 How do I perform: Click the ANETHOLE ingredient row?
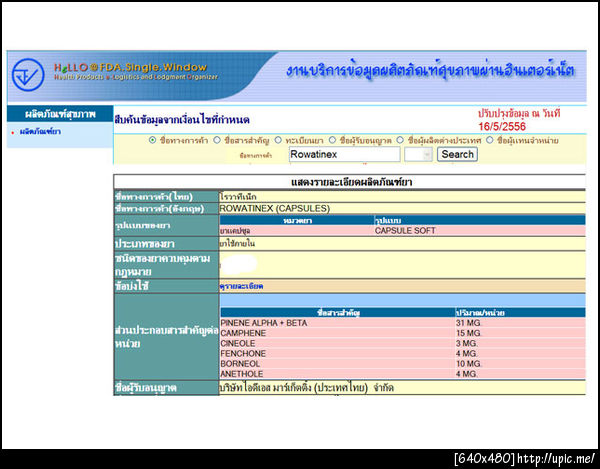[403, 374]
